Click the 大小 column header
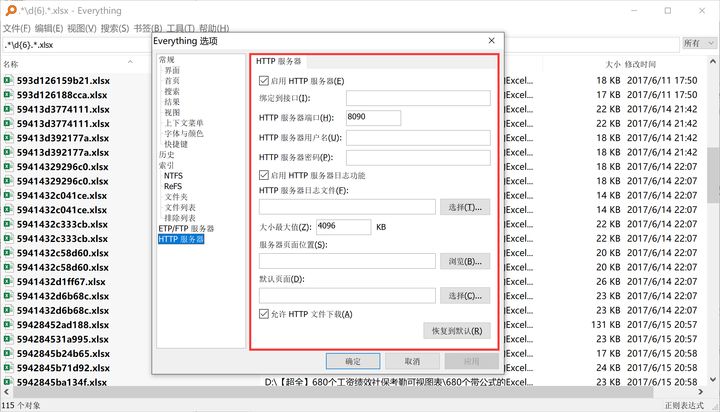The image size is (720, 412). tap(613, 64)
